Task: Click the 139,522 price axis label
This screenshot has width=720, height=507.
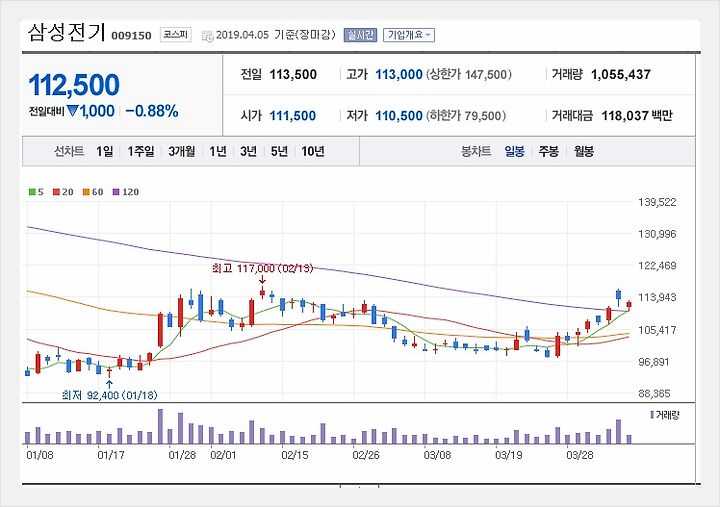Action: 657,203
